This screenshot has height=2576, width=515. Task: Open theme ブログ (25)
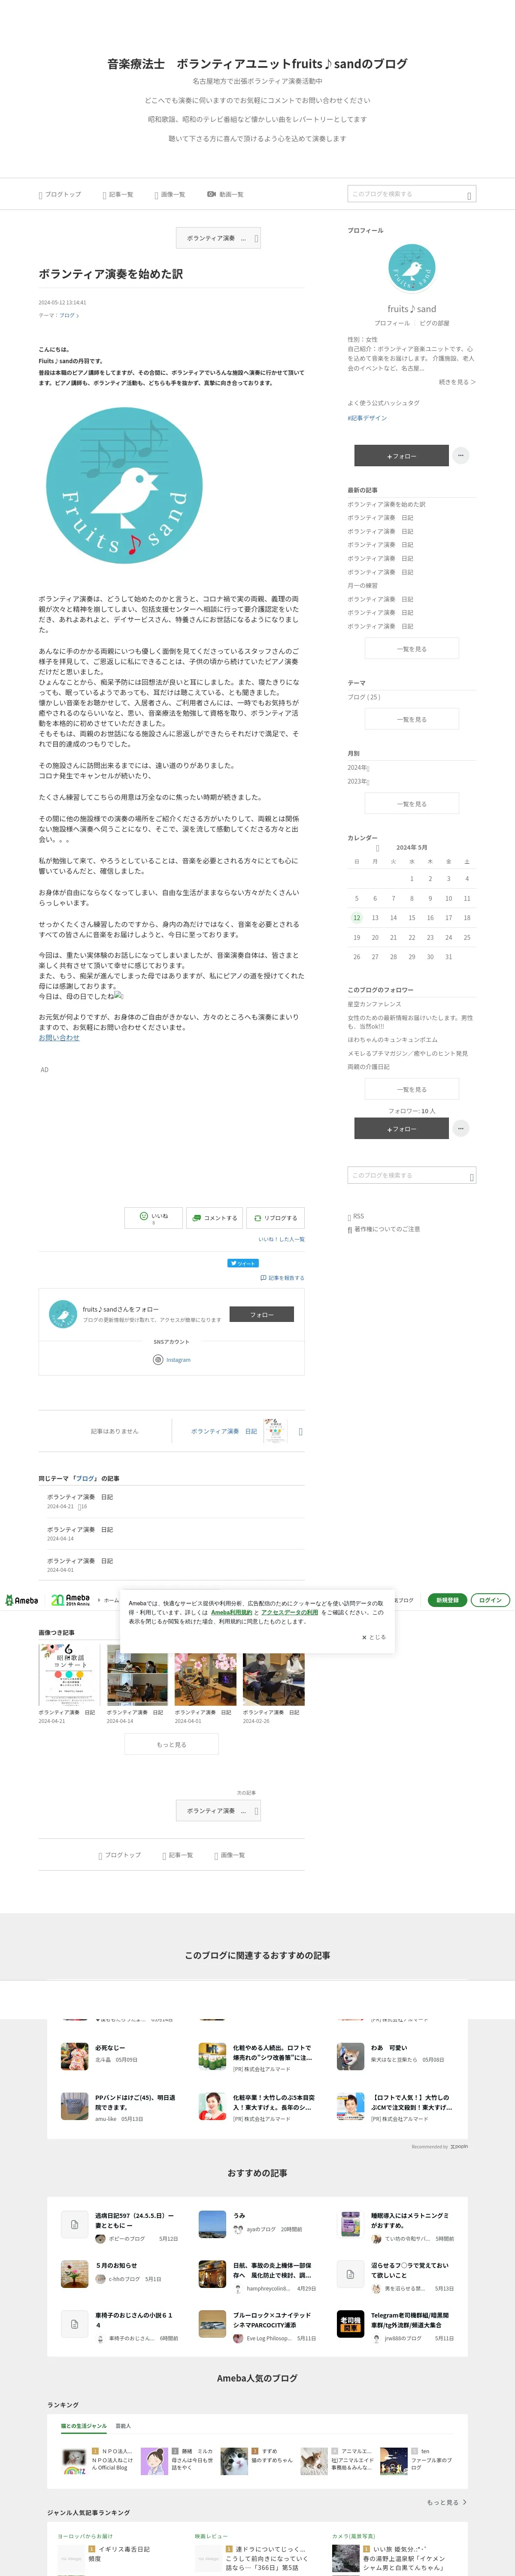pyautogui.click(x=364, y=697)
